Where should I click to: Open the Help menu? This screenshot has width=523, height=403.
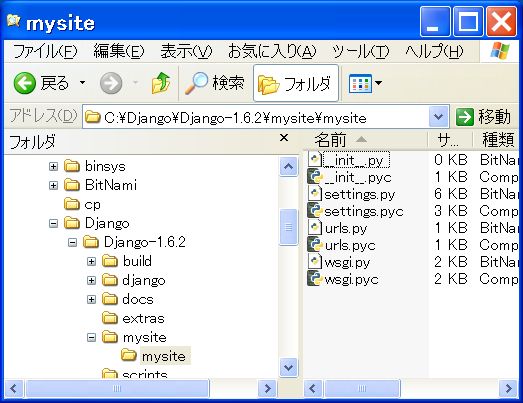point(434,52)
